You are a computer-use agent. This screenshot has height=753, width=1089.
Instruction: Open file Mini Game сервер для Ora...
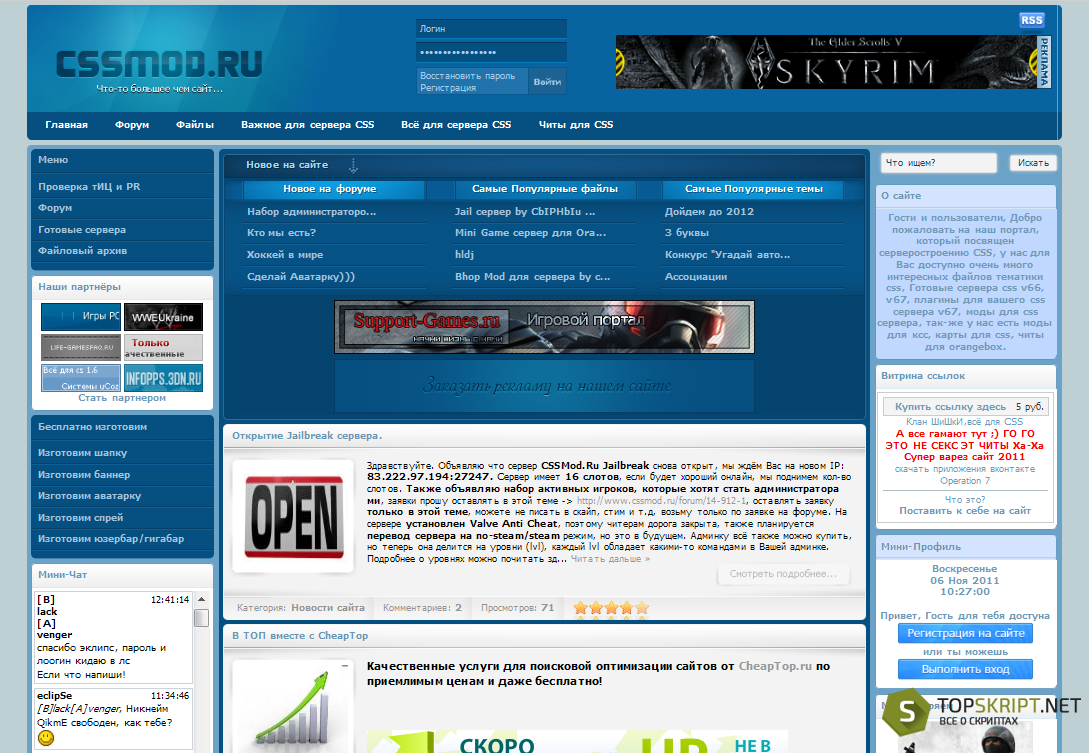[x=531, y=233]
